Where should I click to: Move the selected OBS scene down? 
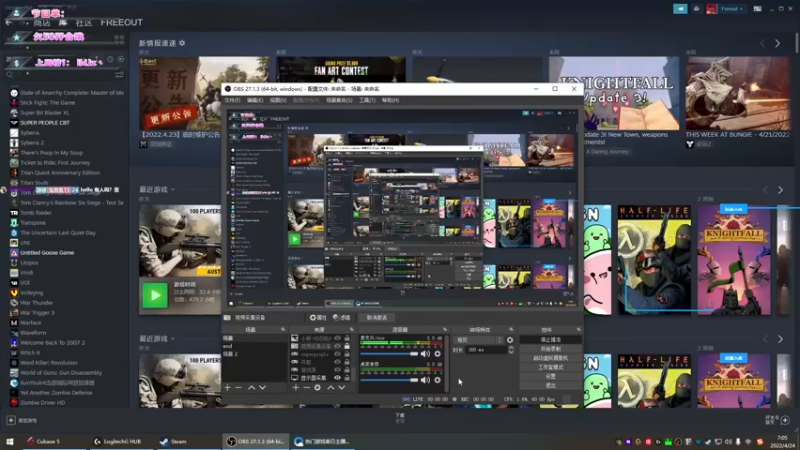click(263, 388)
